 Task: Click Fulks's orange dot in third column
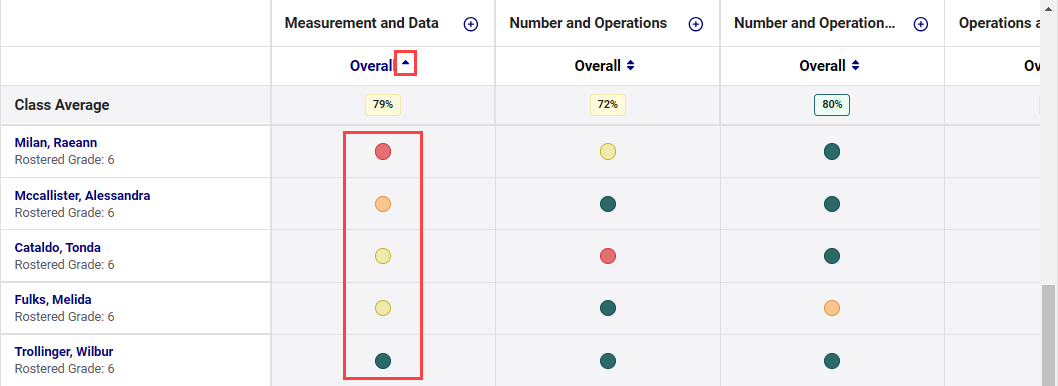click(x=832, y=308)
